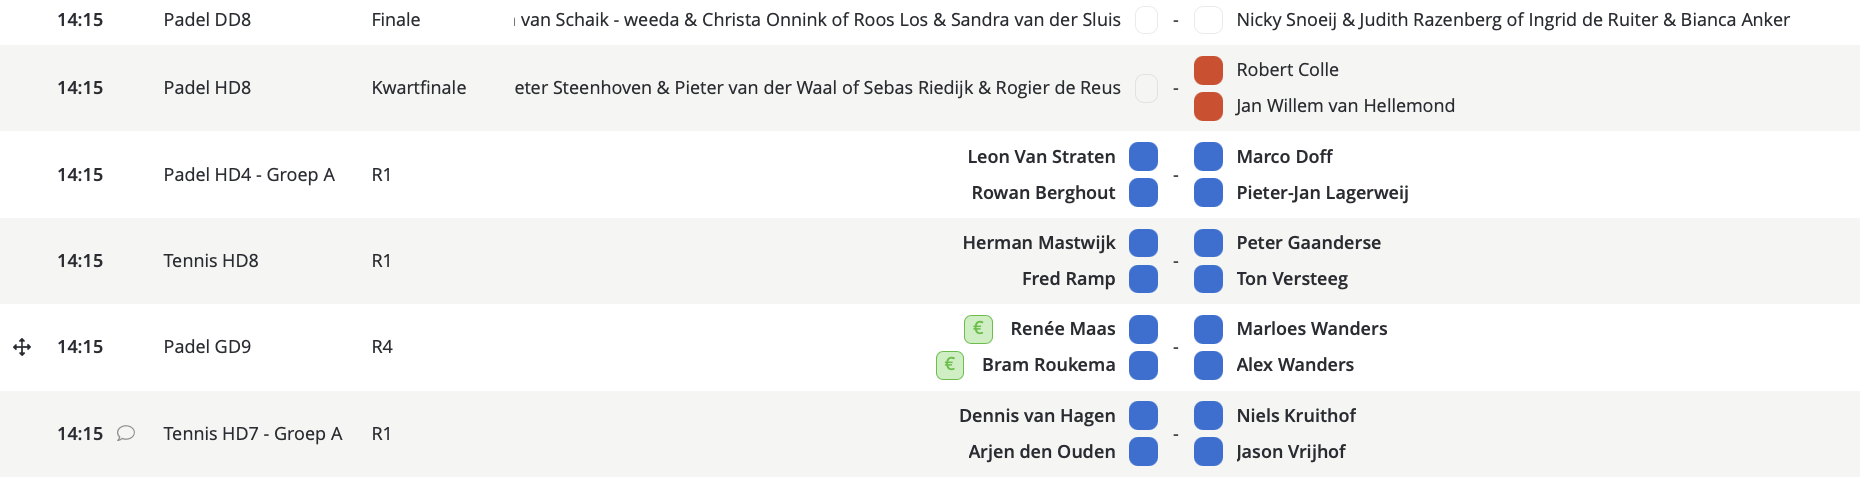Viewport: 1860px width, 478px height.
Task: Toggle the empty box after Sandra van der Sluis
Action: point(1146,20)
